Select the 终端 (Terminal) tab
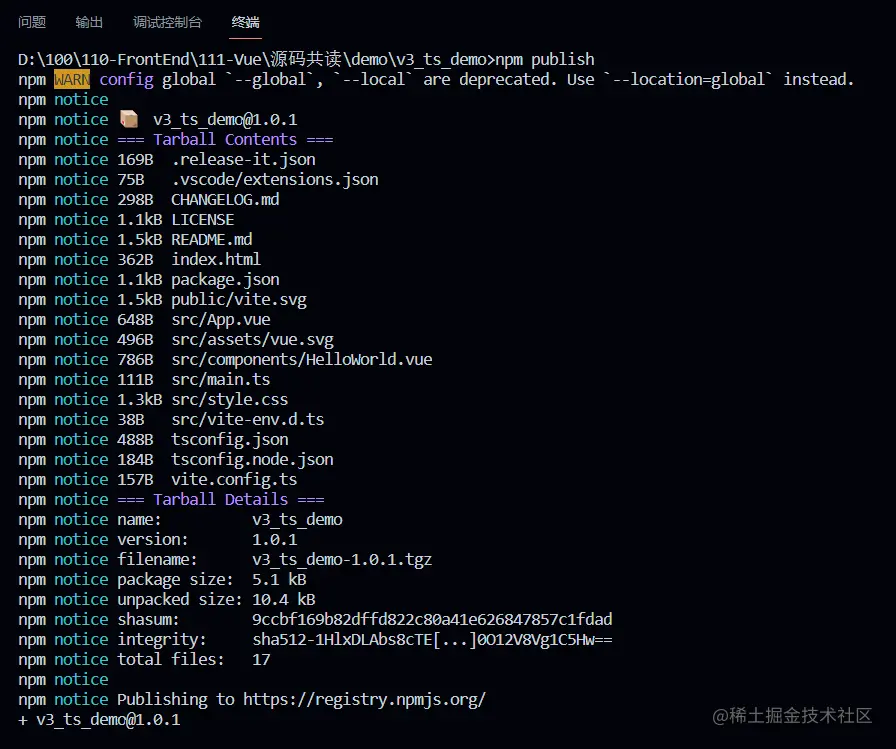 (246, 22)
